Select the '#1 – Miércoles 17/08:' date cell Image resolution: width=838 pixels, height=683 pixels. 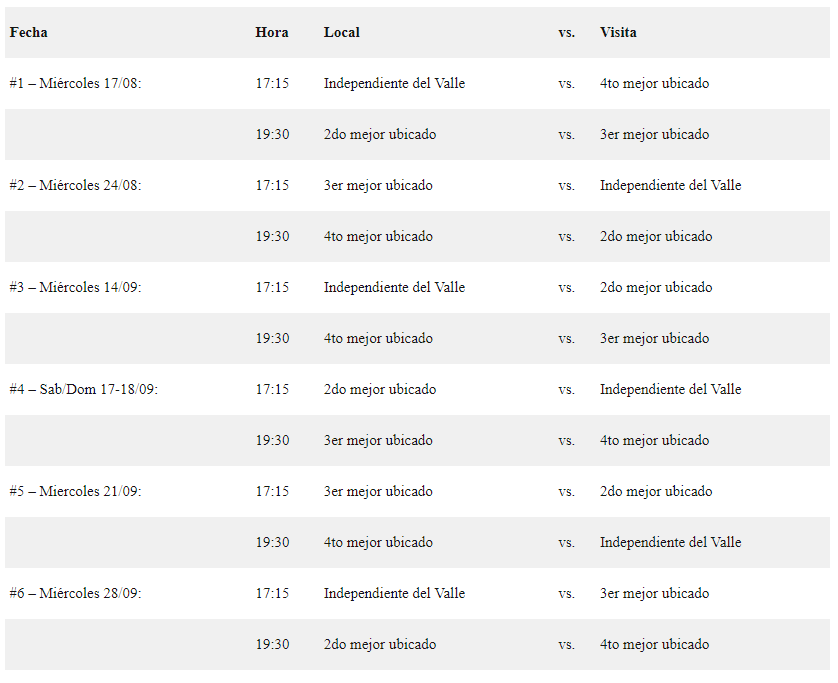click(76, 83)
